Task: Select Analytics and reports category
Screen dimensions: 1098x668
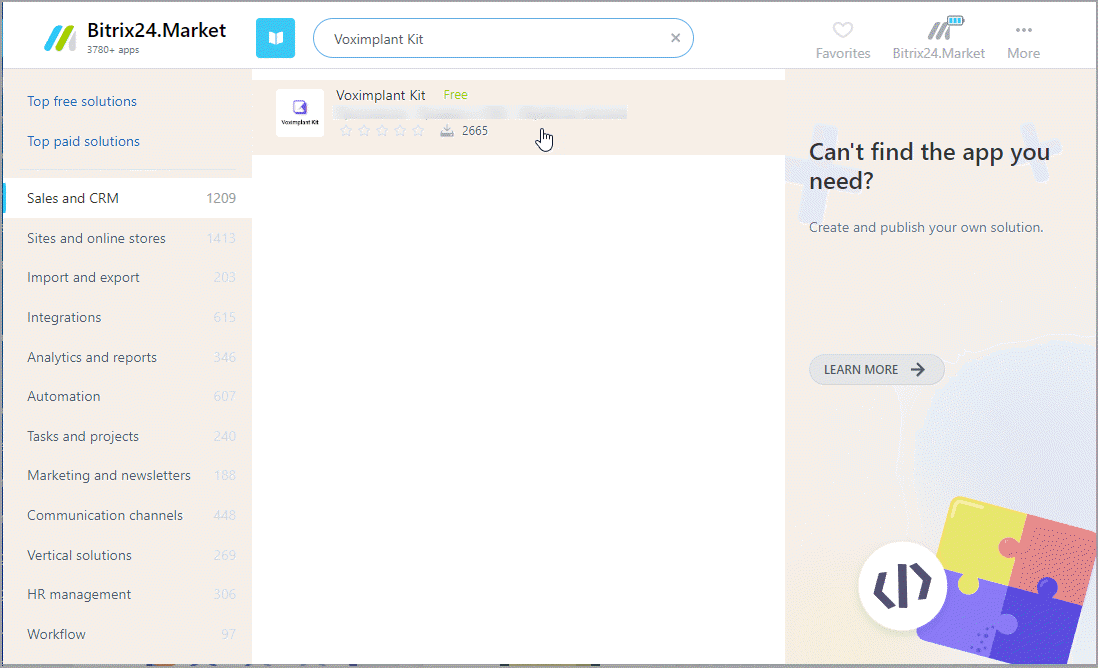Action: pyautogui.click(x=127, y=357)
